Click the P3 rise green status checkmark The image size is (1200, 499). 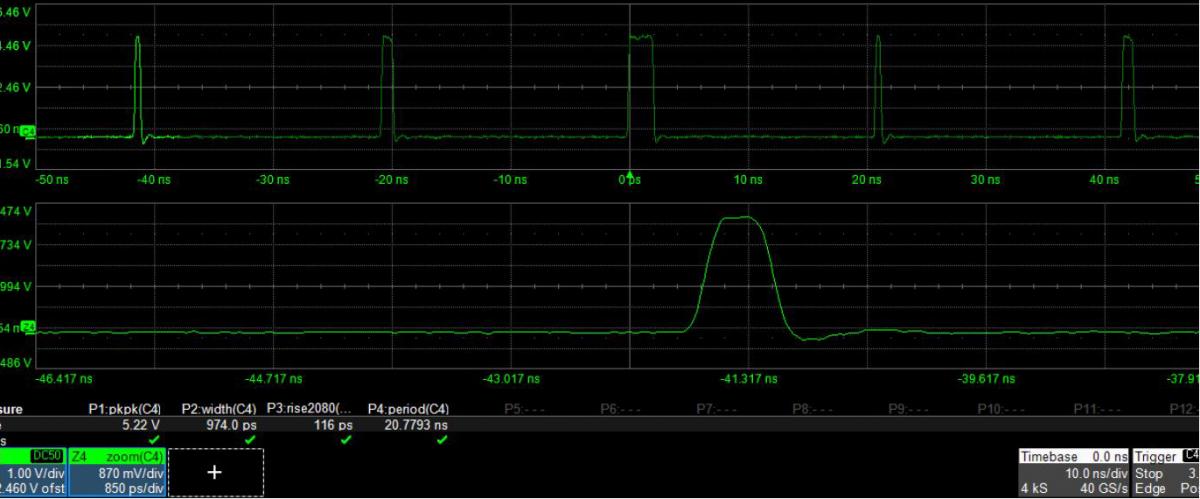[x=346, y=439]
